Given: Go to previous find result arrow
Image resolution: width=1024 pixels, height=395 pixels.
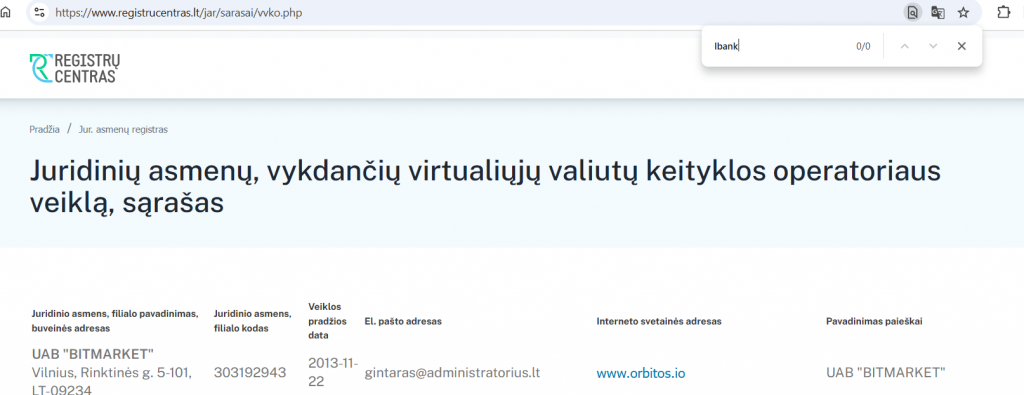Looking at the screenshot, I should (904, 46).
